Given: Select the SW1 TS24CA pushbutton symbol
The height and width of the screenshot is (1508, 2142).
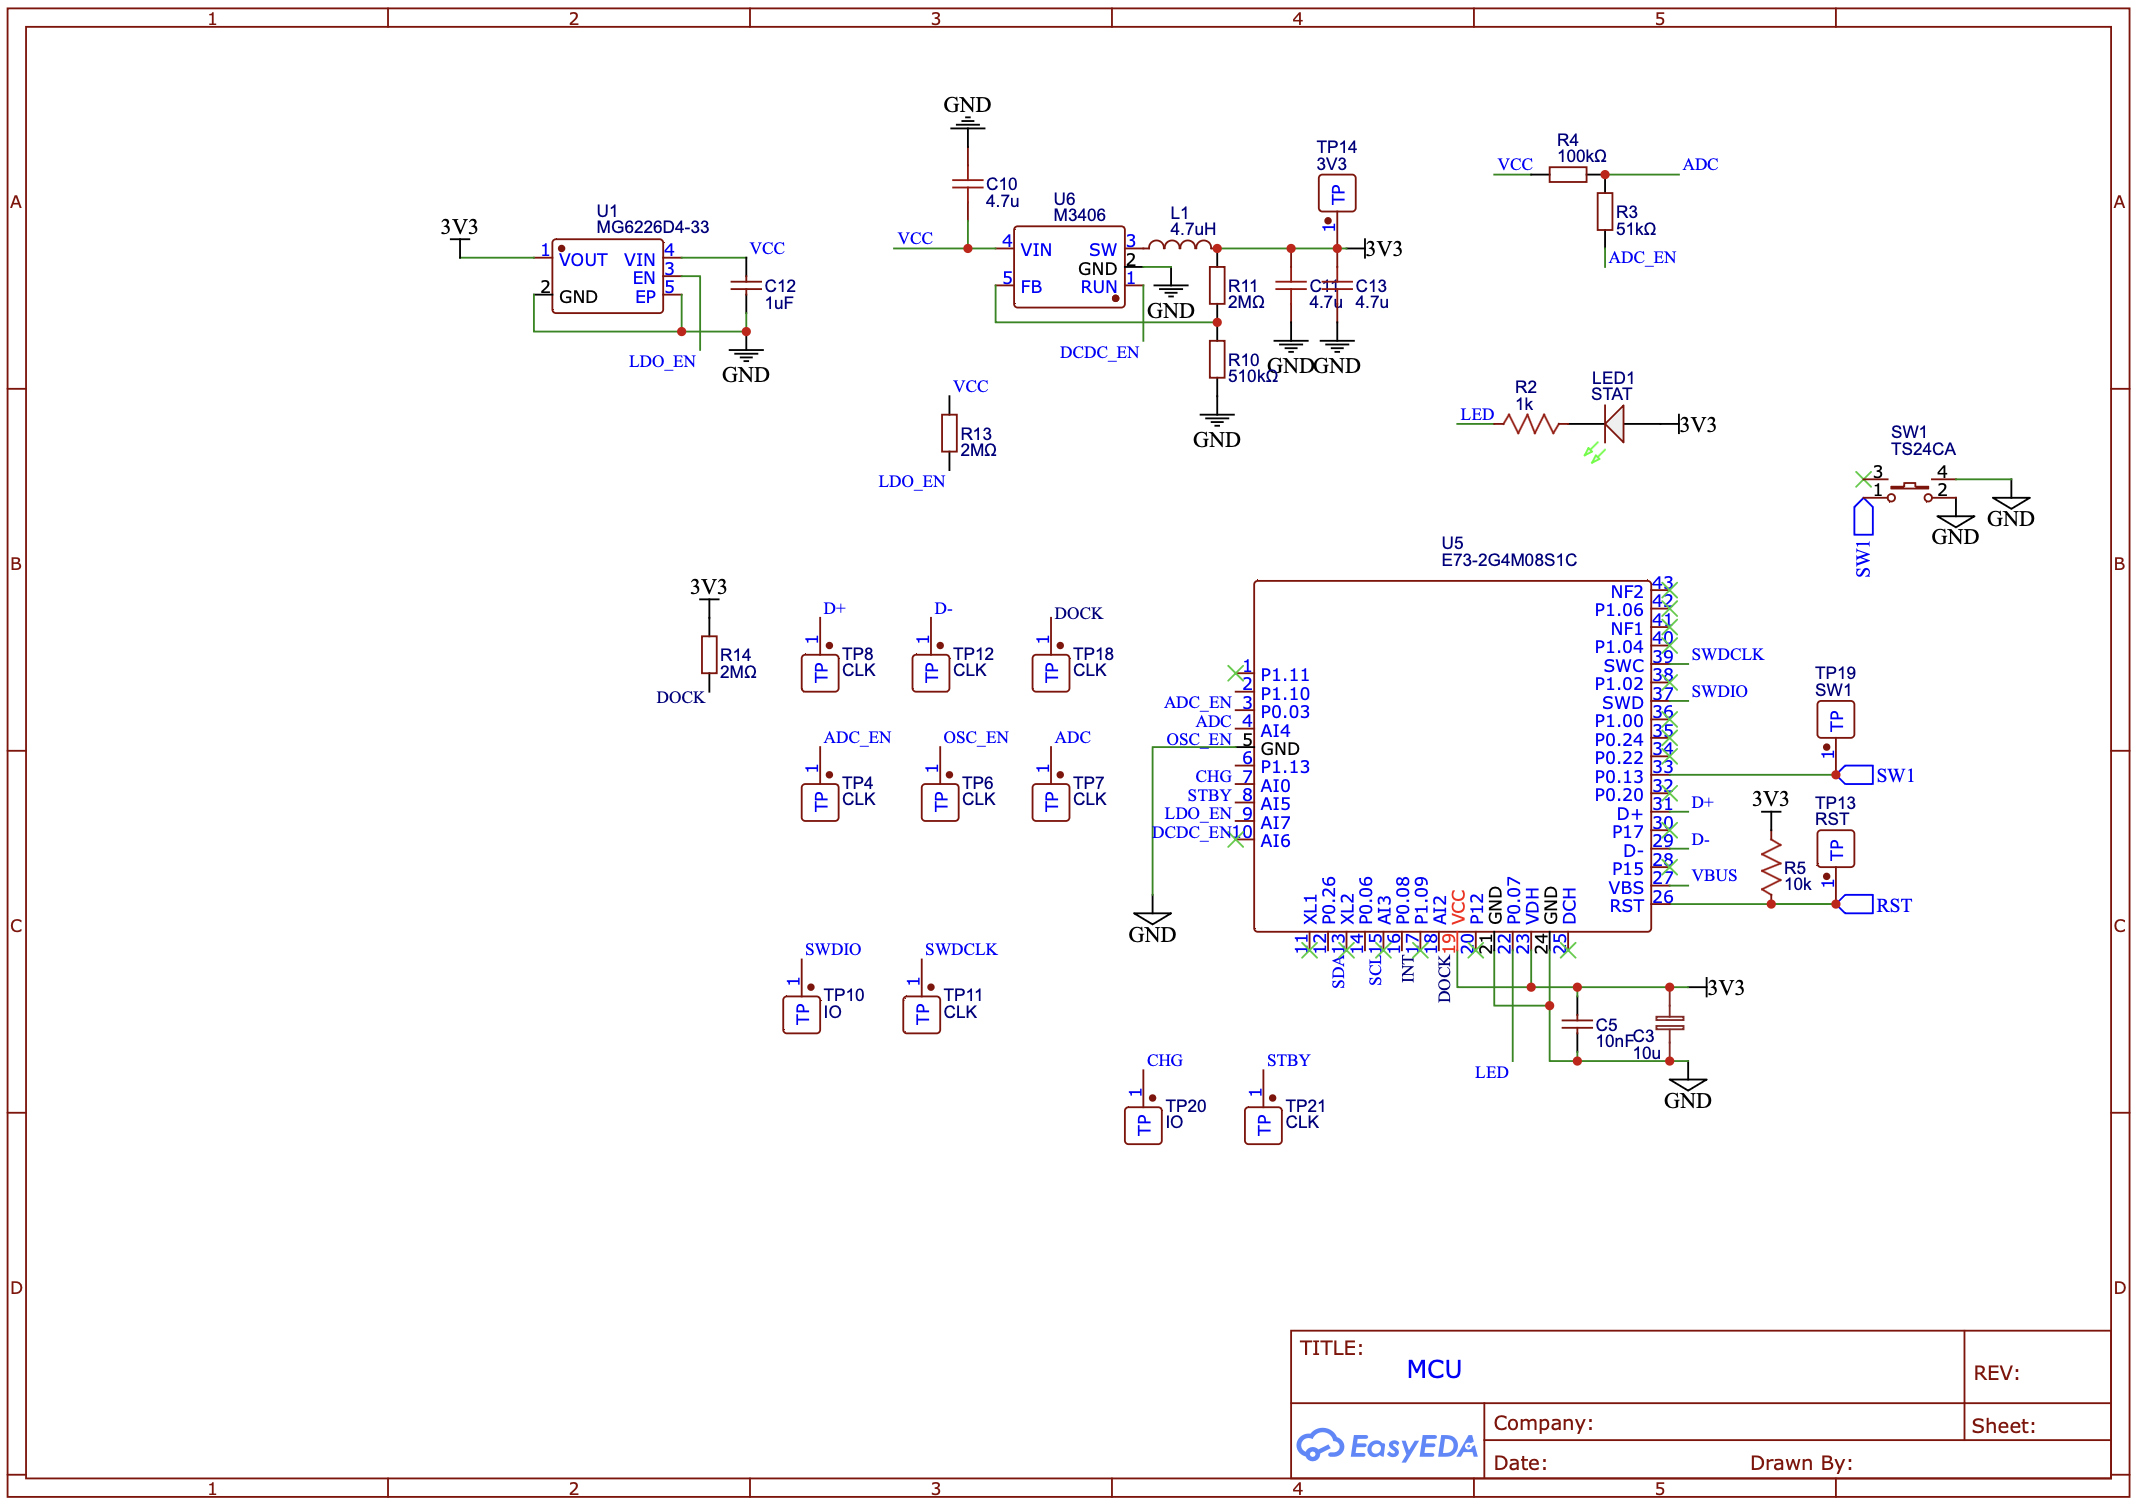Looking at the screenshot, I should tap(1909, 487).
